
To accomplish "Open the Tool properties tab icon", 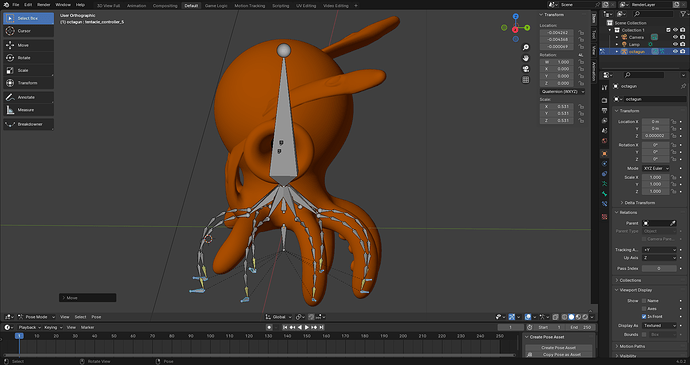I will click(x=604, y=88).
